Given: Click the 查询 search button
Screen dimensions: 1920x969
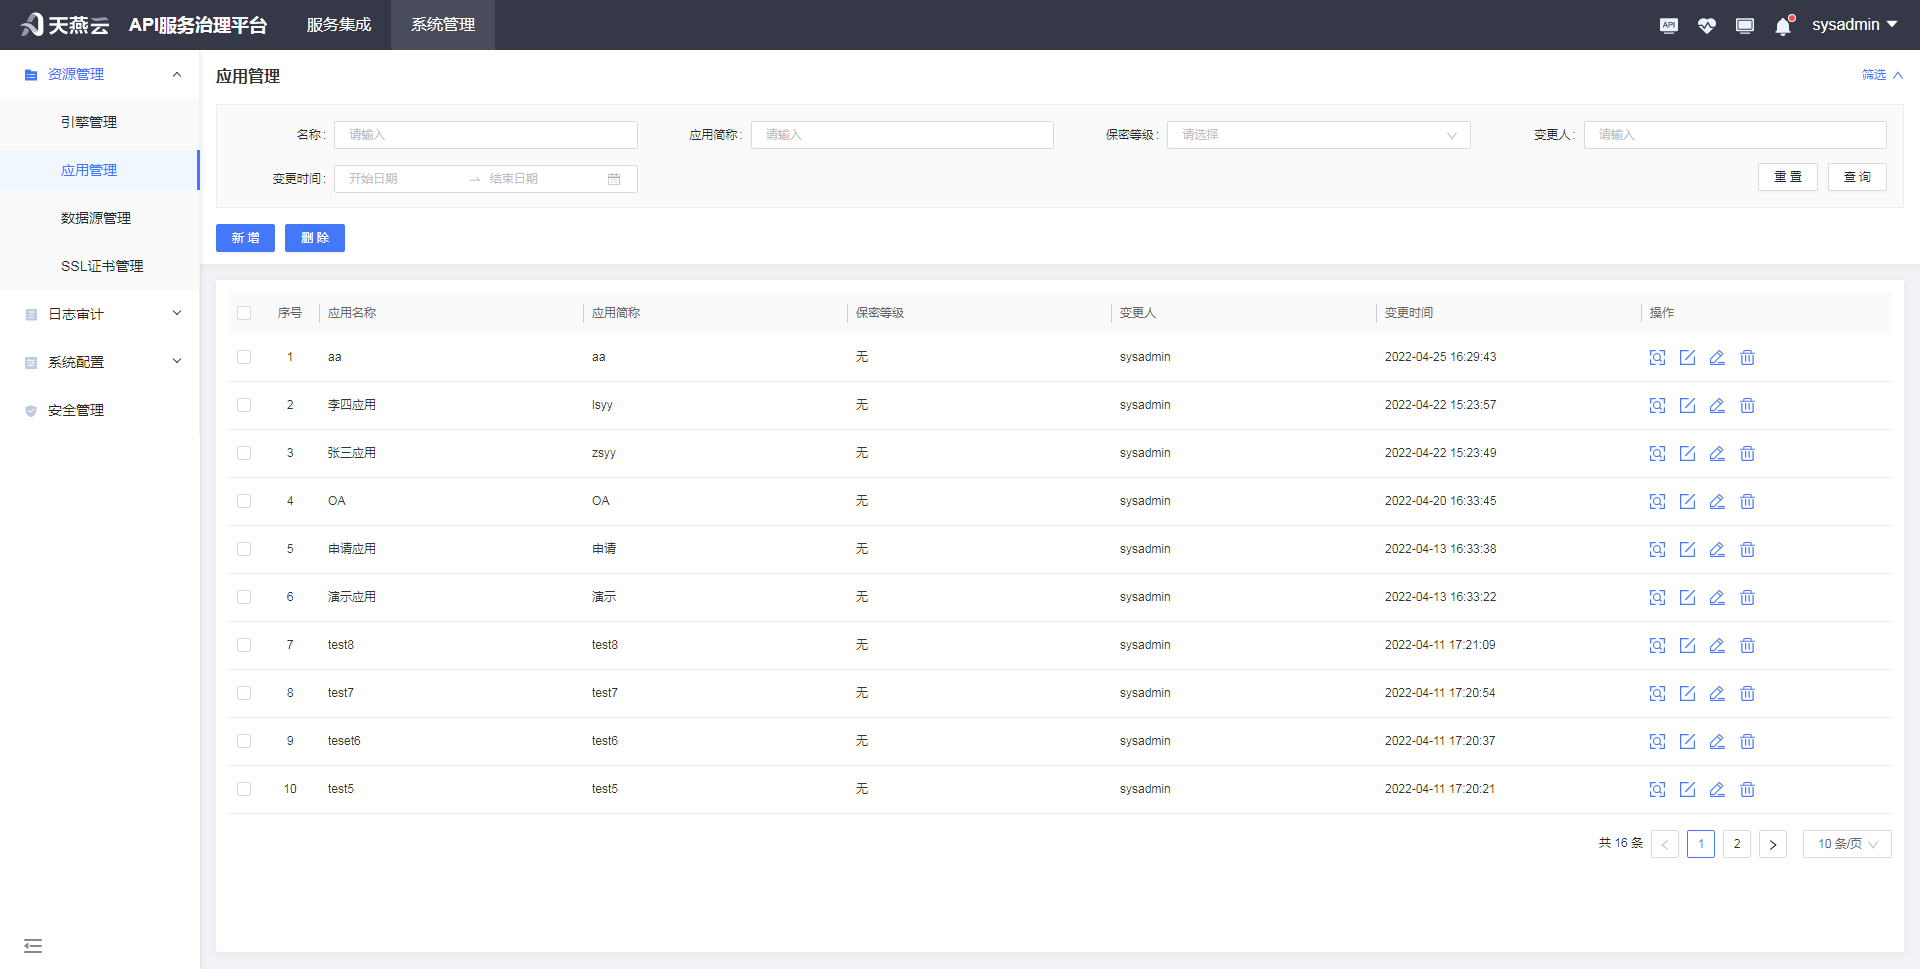Looking at the screenshot, I should pos(1856,177).
